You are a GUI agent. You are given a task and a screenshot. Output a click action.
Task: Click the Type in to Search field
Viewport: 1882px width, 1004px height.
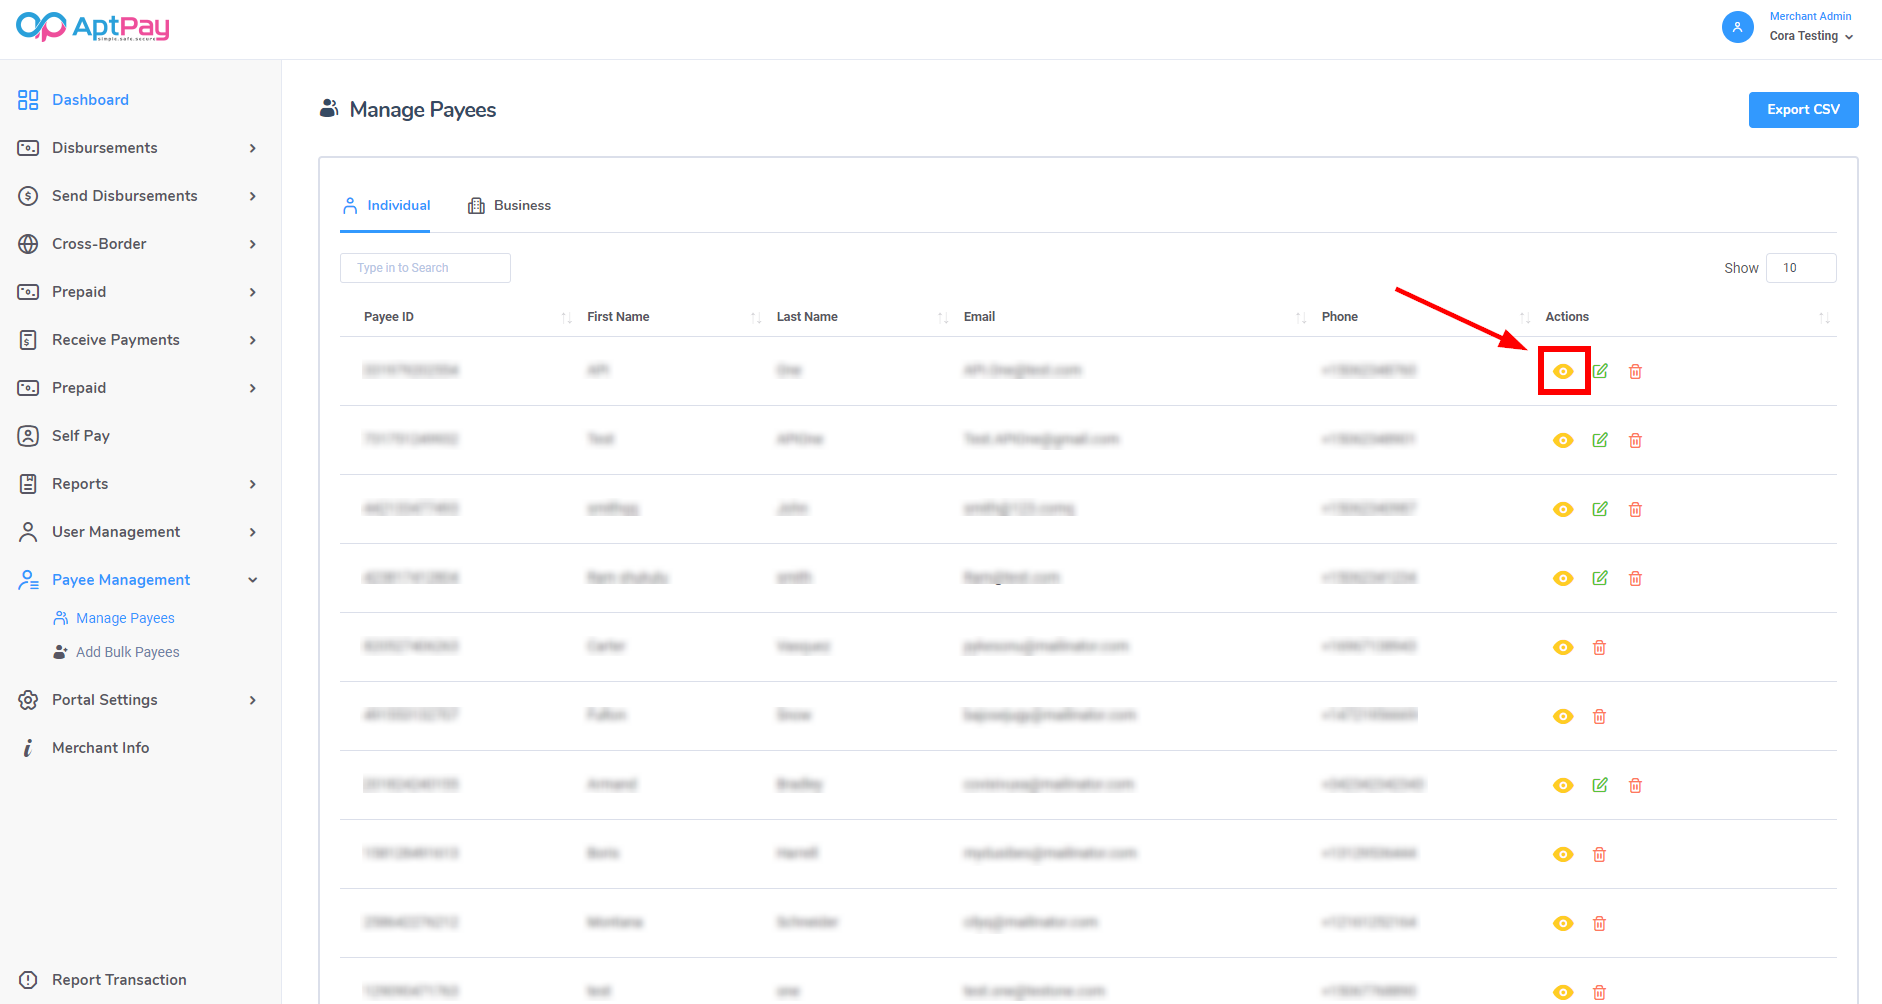click(x=425, y=268)
